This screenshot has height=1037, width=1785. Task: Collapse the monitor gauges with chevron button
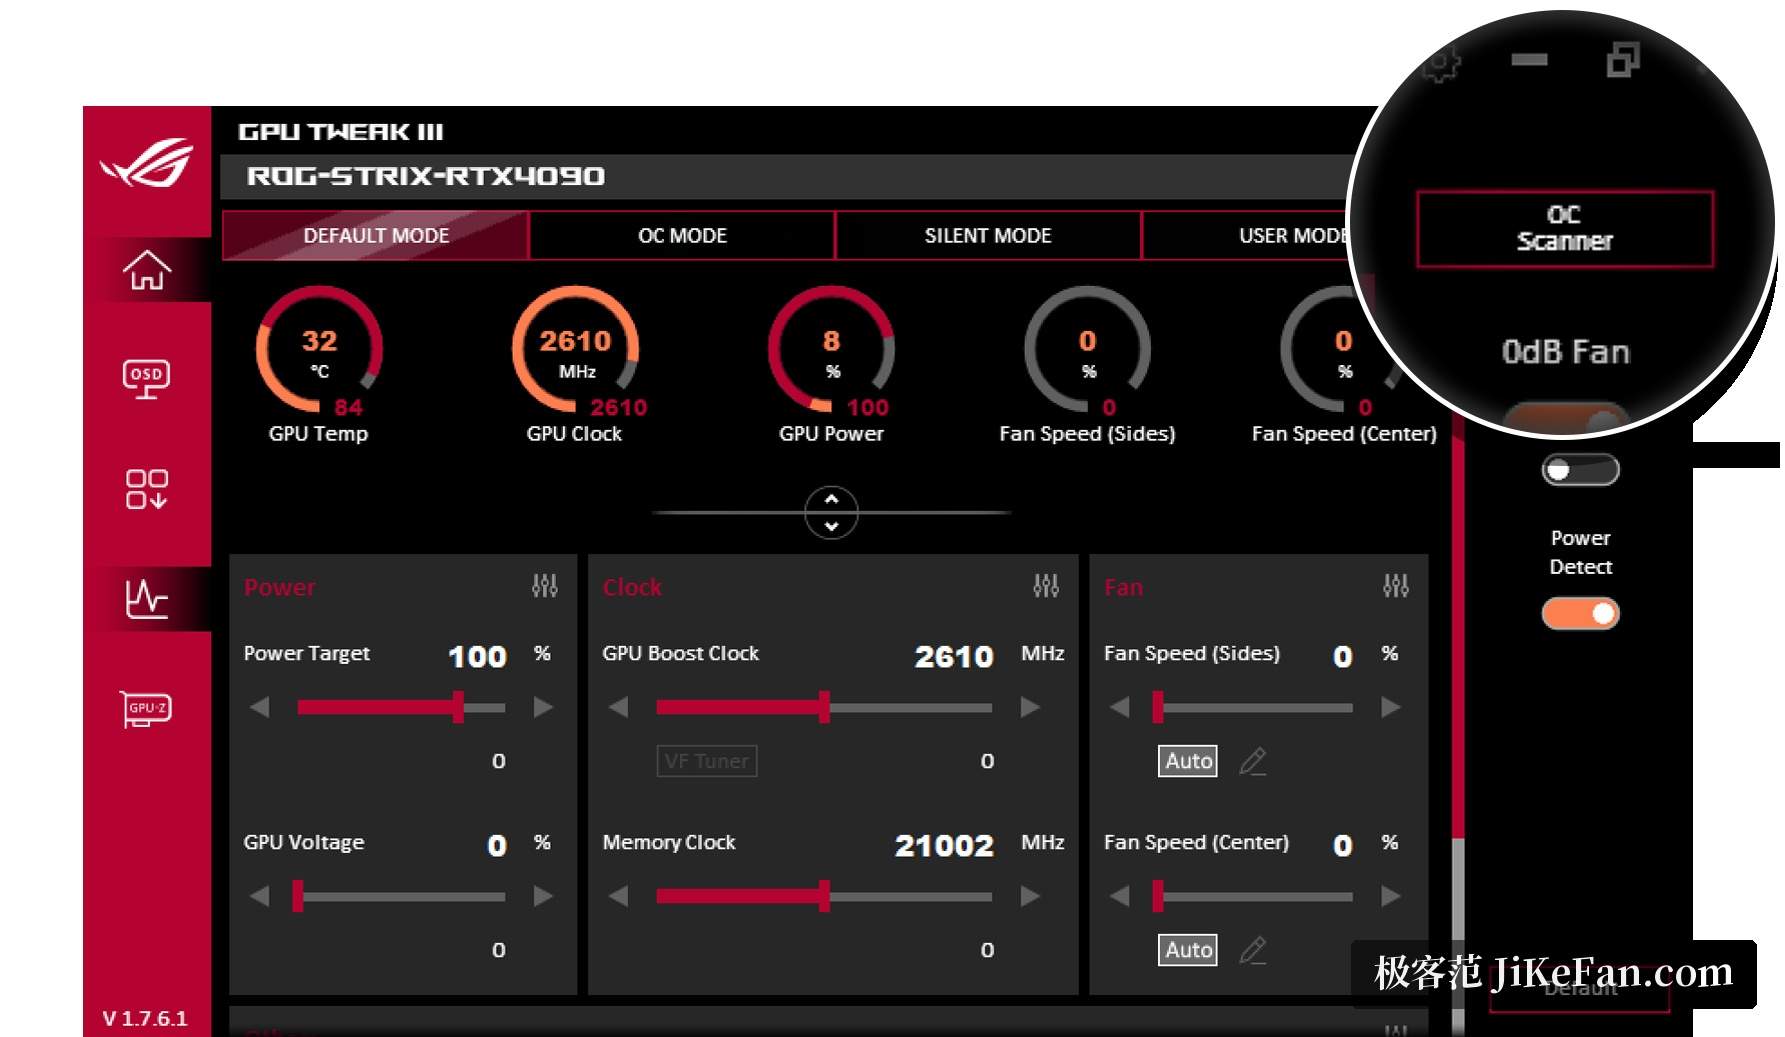tap(831, 512)
